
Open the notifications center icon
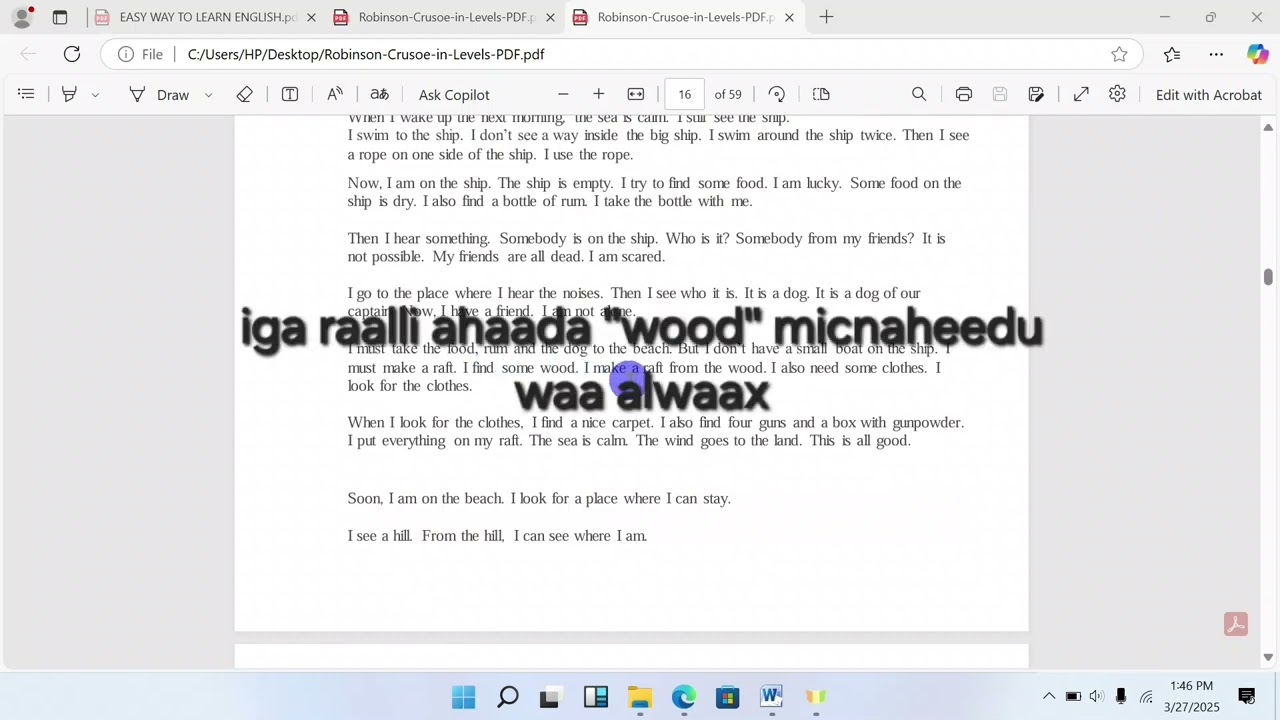[x=1247, y=697]
